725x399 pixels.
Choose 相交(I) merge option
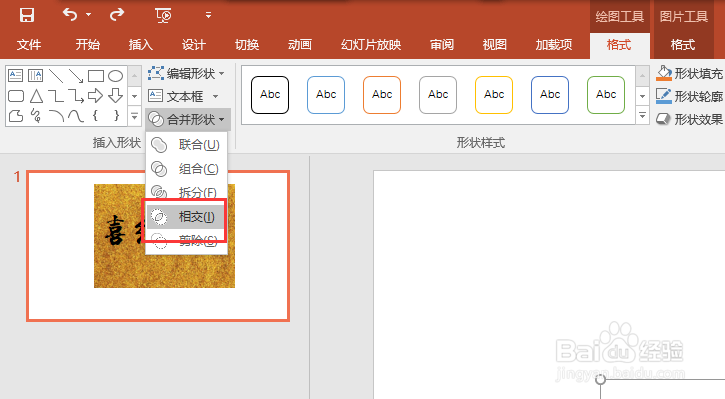(x=185, y=216)
